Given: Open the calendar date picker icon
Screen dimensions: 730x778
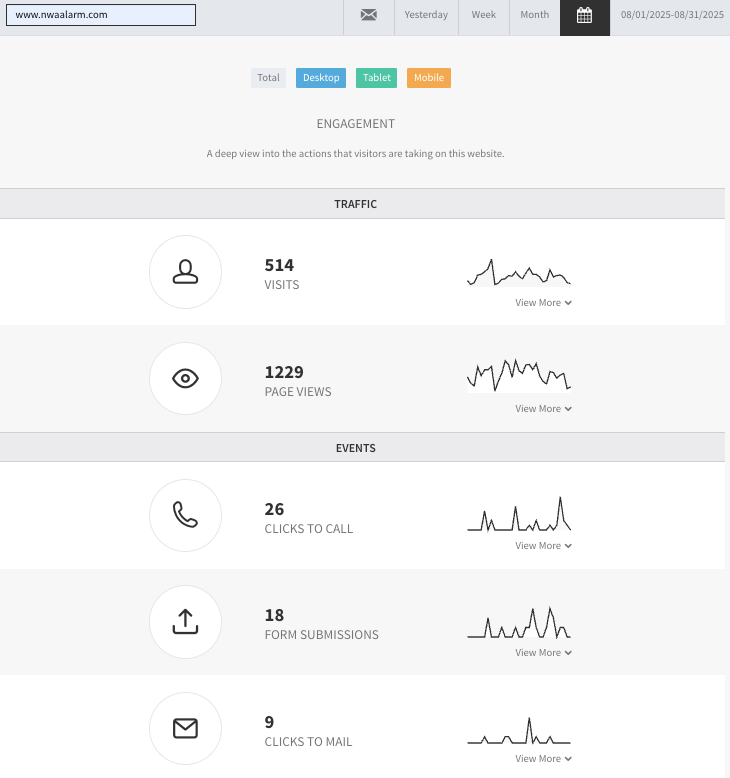Looking at the screenshot, I should tap(585, 15).
